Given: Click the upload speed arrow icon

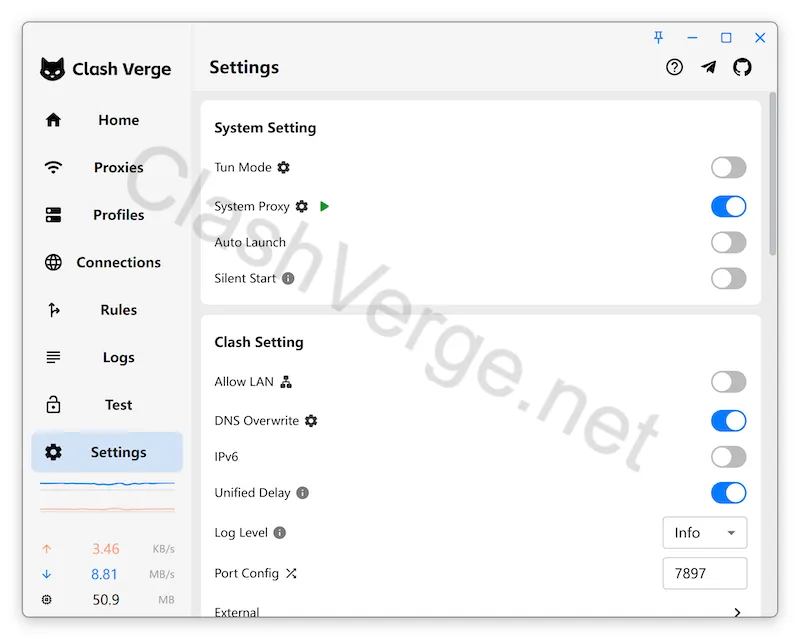Looking at the screenshot, I should click(46, 549).
